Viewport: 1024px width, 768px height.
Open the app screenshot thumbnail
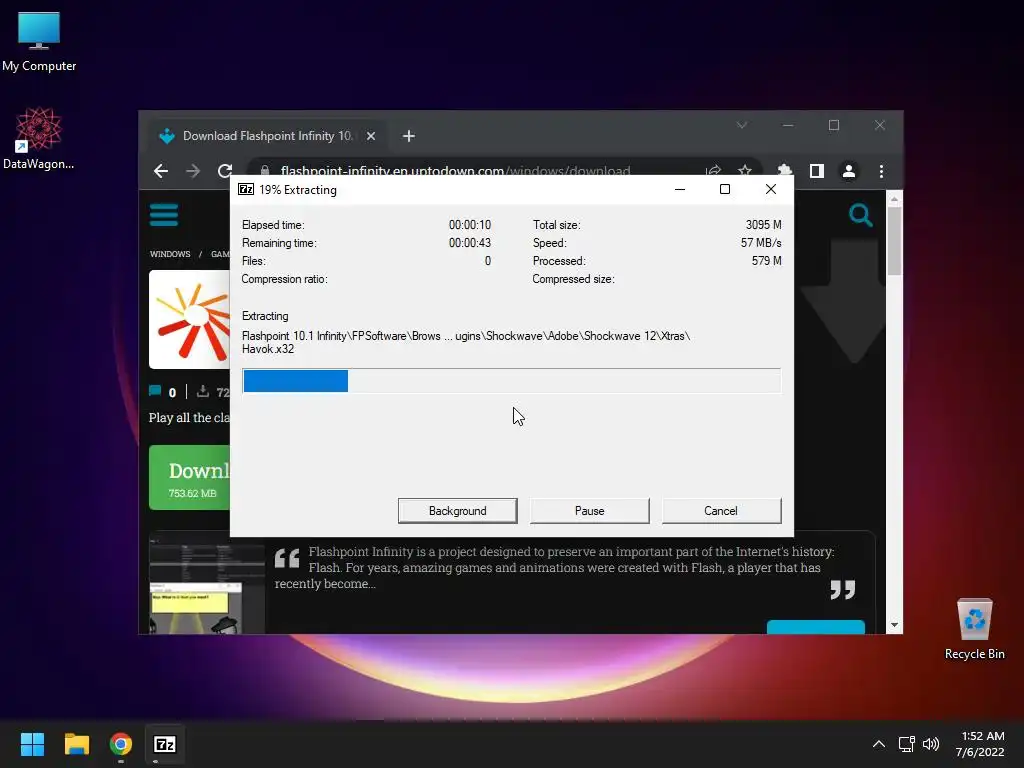pos(206,587)
